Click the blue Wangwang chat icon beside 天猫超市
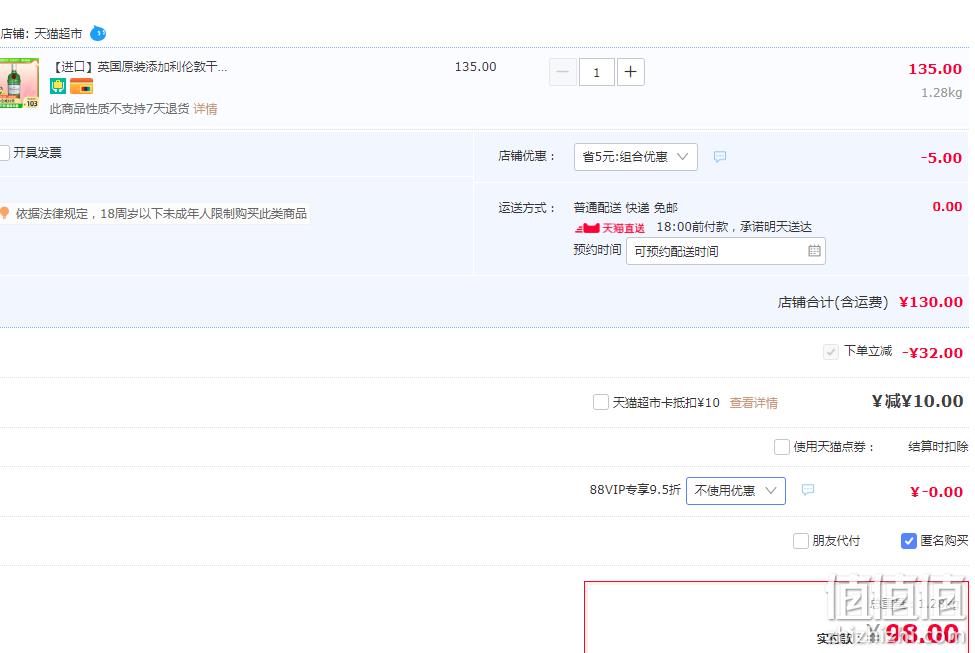The height and width of the screenshot is (653, 975). pyautogui.click(x=98, y=33)
